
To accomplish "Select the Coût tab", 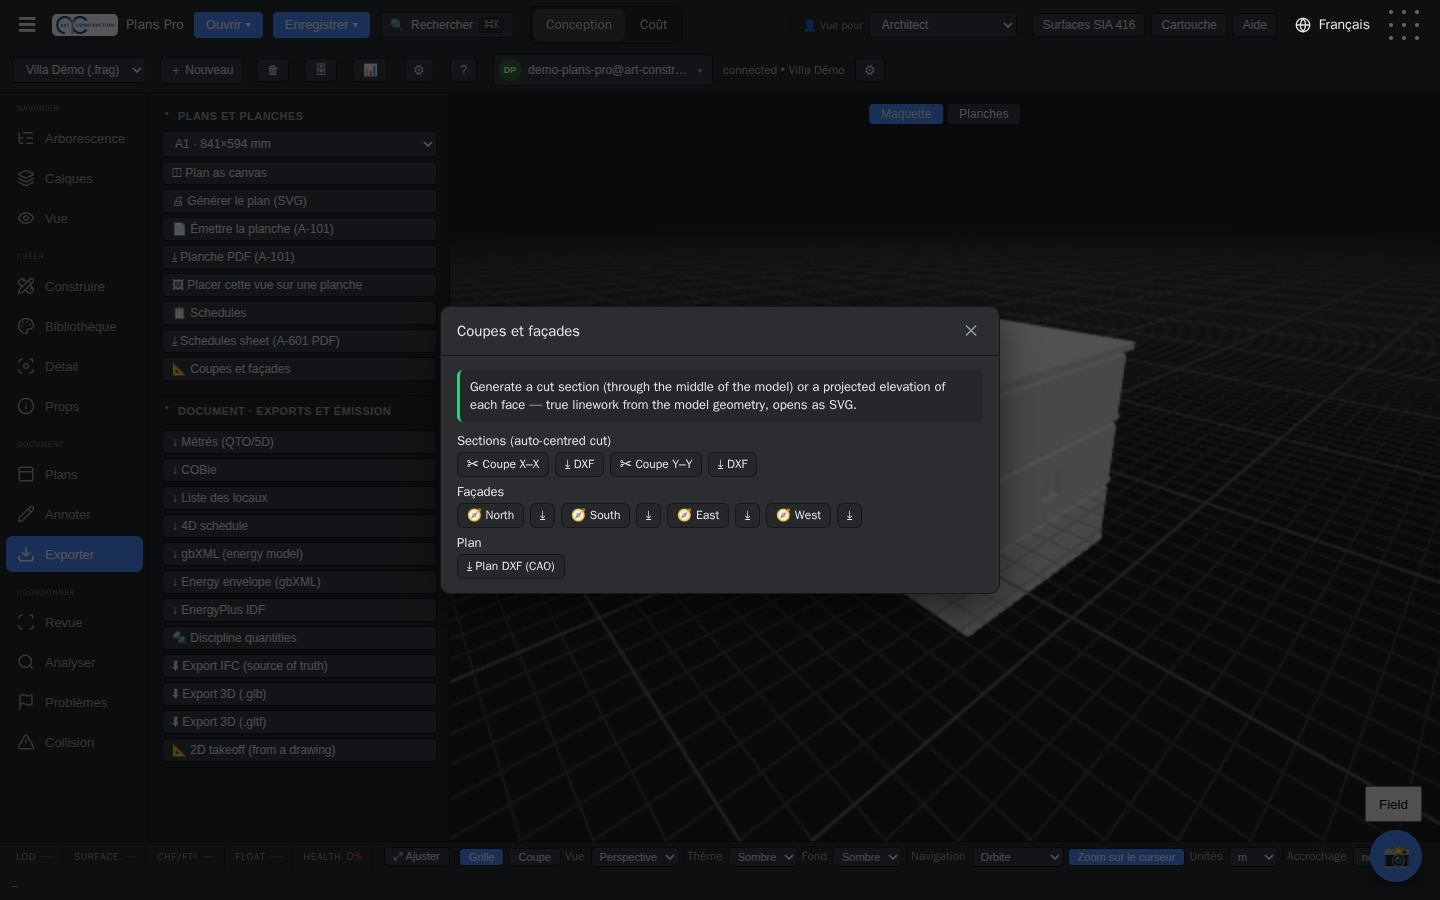I will (653, 25).
